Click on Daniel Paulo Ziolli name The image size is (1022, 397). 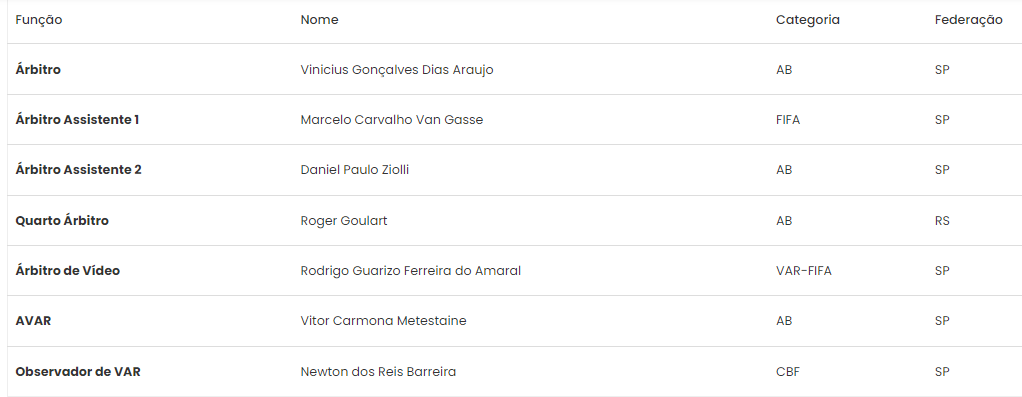coord(355,170)
